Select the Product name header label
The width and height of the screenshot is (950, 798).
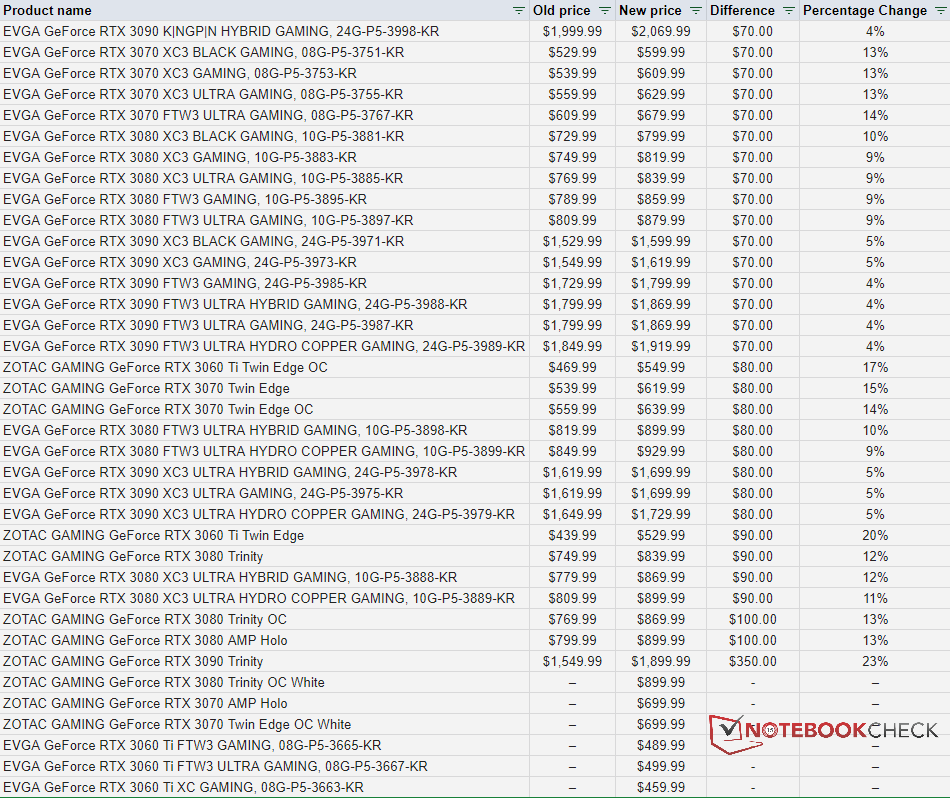tap(47, 10)
